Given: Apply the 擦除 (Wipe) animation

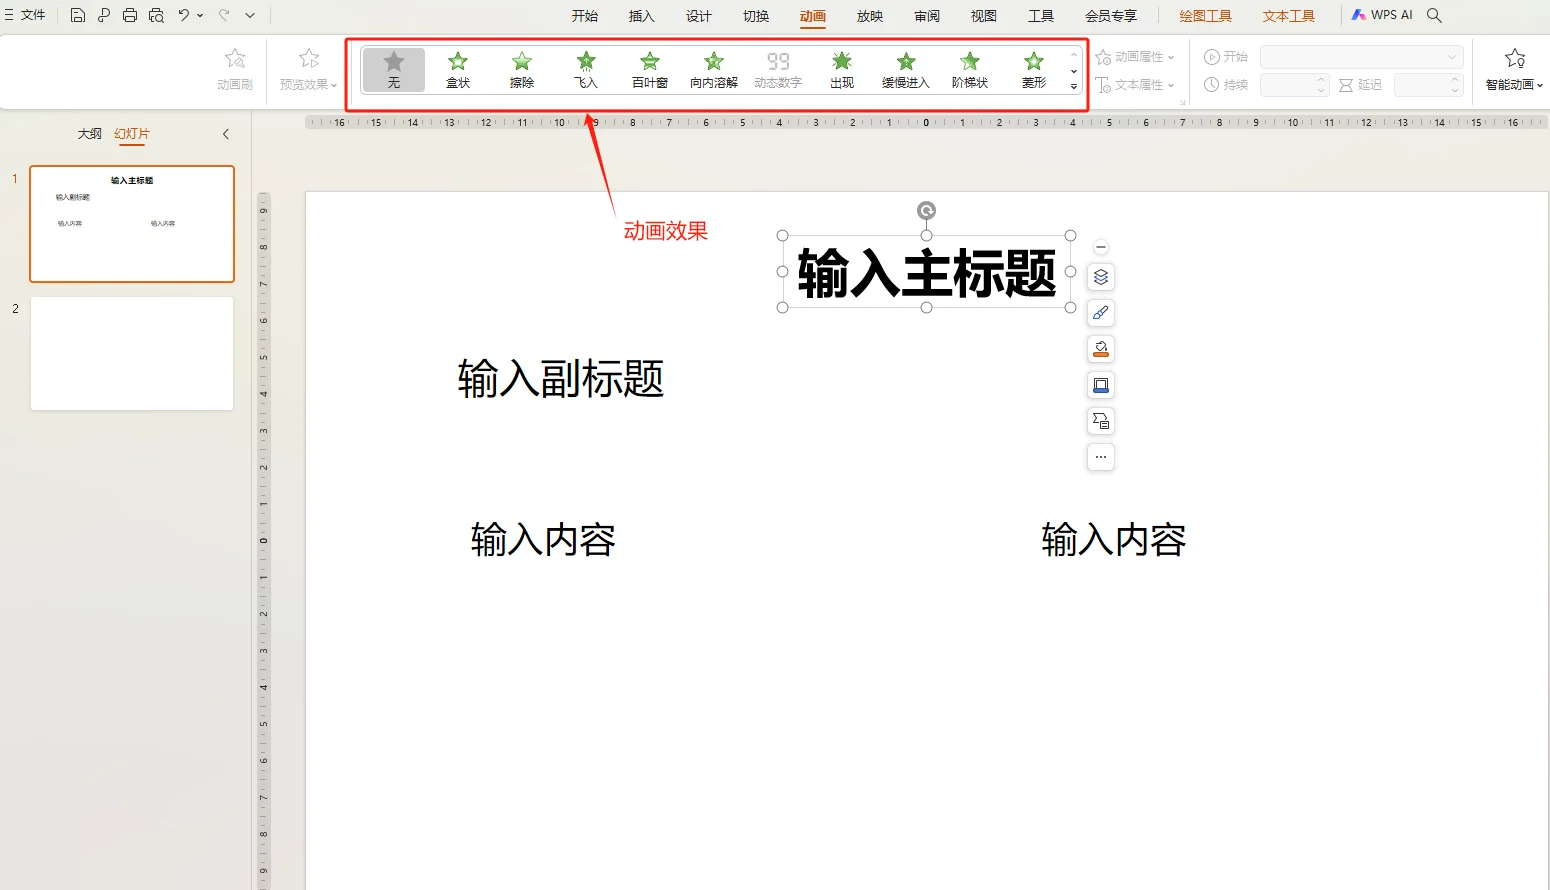Looking at the screenshot, I should tap(521, 68).
